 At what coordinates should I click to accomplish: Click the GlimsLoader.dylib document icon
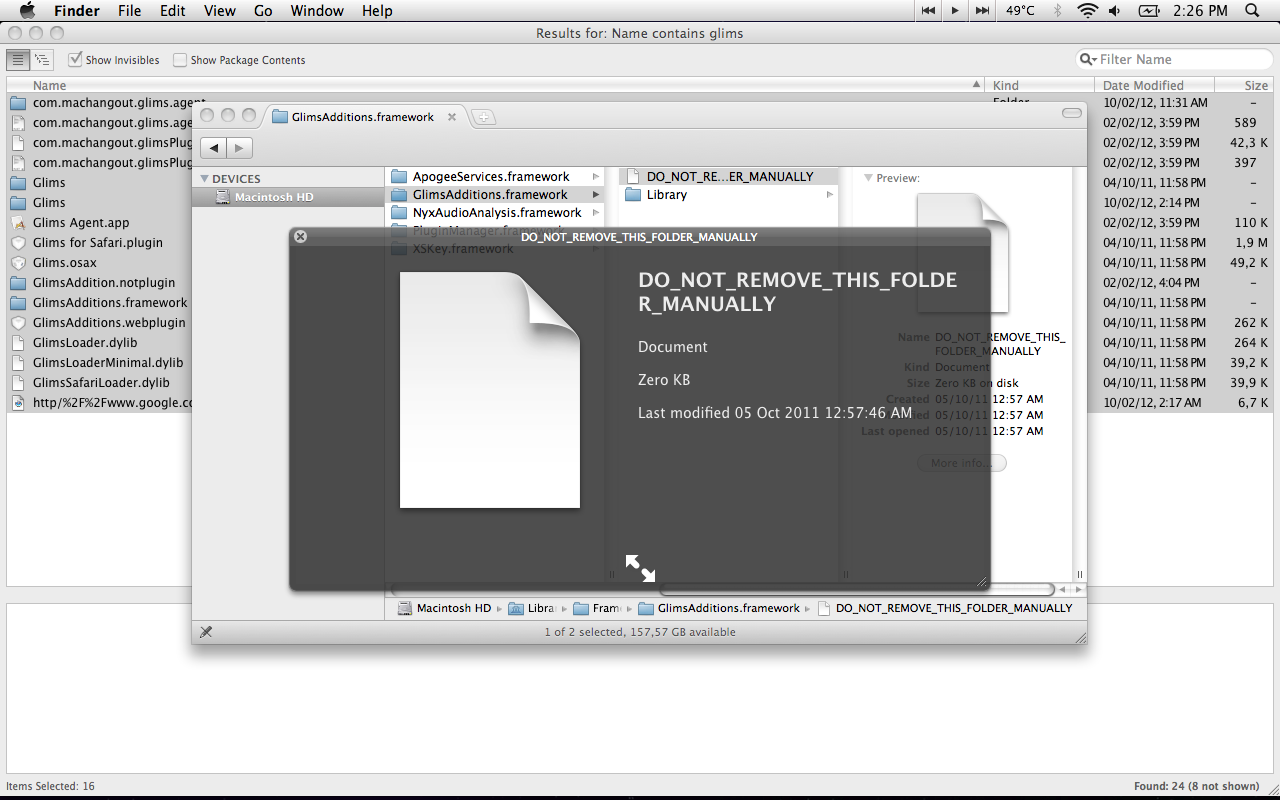[x=18, y=343]
